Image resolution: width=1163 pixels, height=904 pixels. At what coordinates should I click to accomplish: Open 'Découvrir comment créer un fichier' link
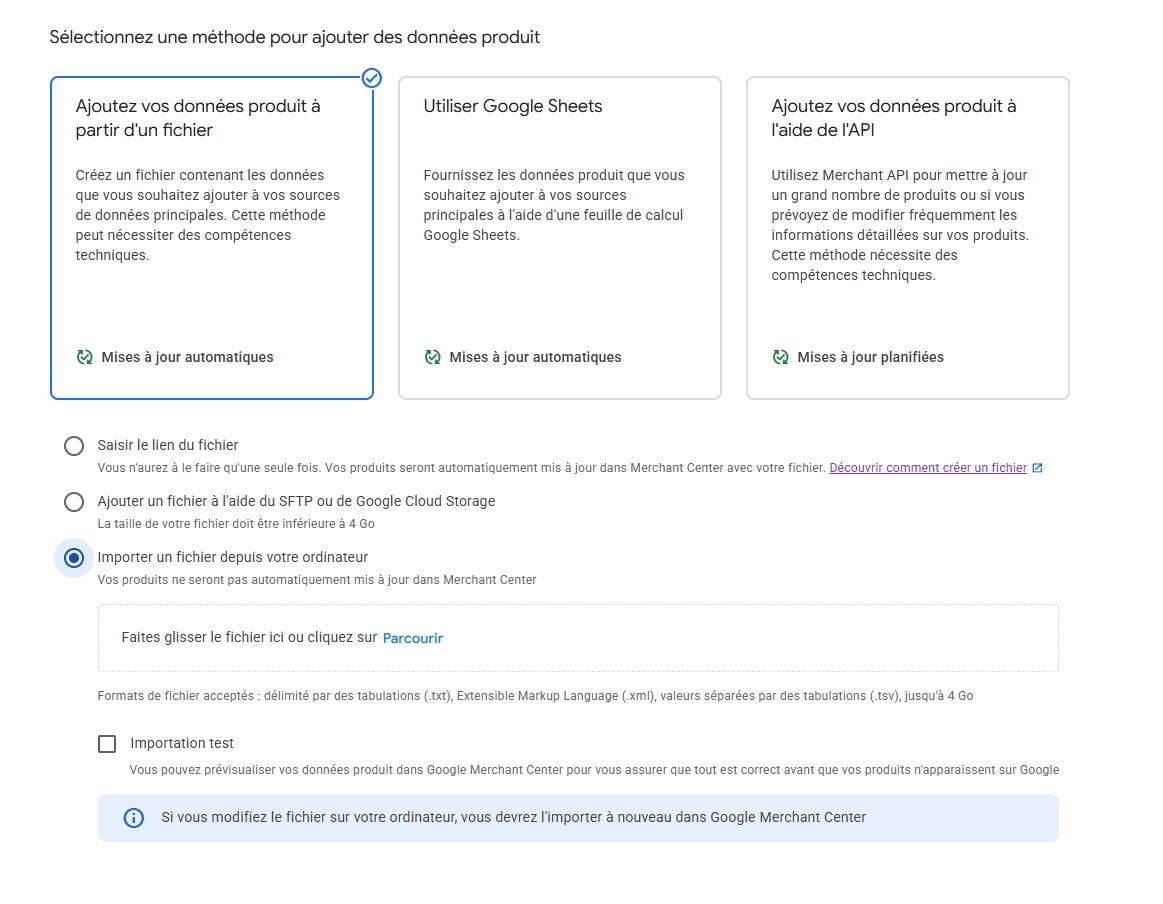tap(927, 468)
